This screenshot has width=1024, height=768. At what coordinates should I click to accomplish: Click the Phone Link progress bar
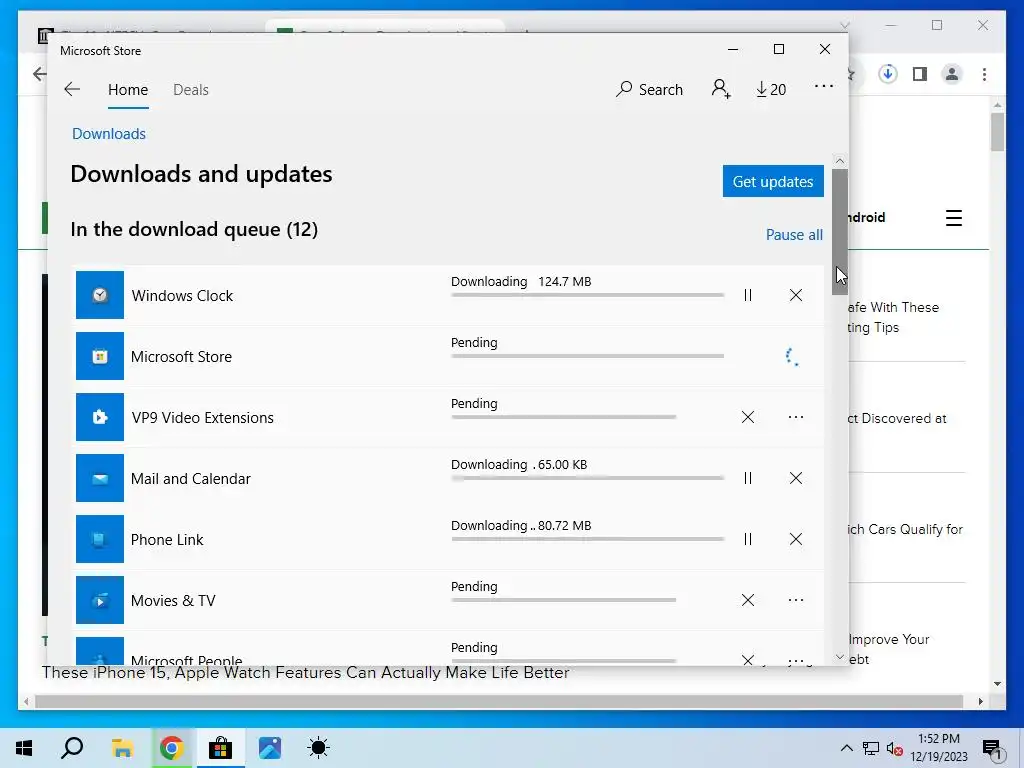(x=587, y=539)
